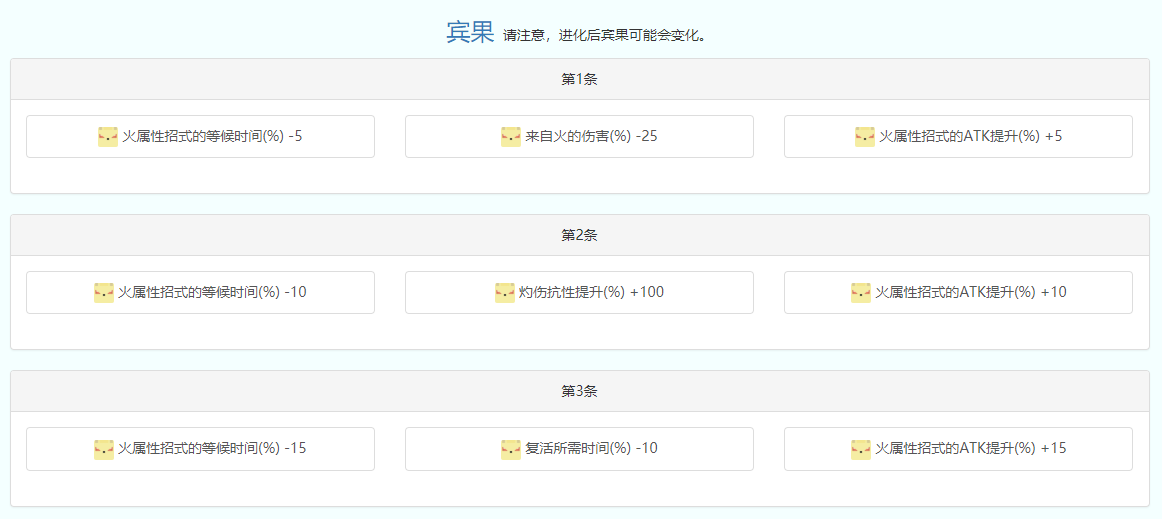Select the 来自火的伤害(%) -25 text label
1162x519 pixels.
pos(591,137)
